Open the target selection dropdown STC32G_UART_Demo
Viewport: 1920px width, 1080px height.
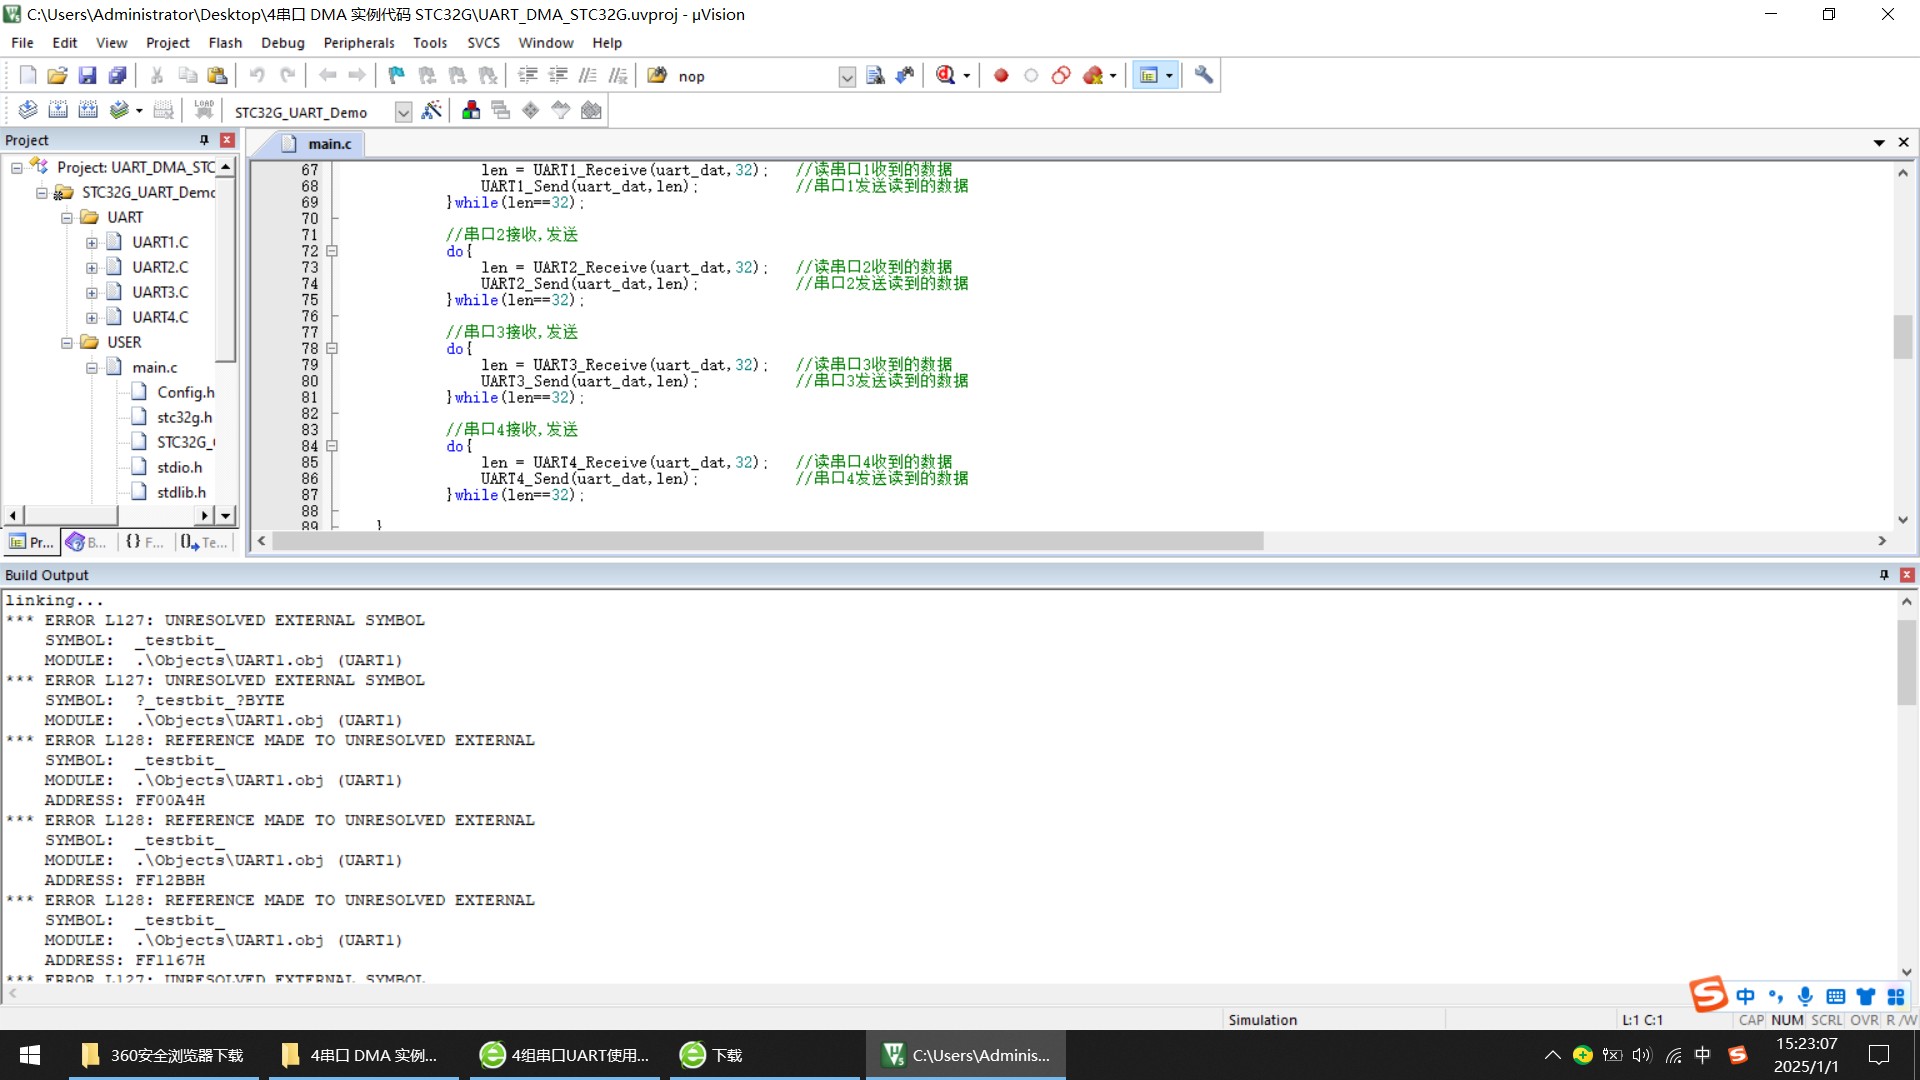click(x=403, y=112)
